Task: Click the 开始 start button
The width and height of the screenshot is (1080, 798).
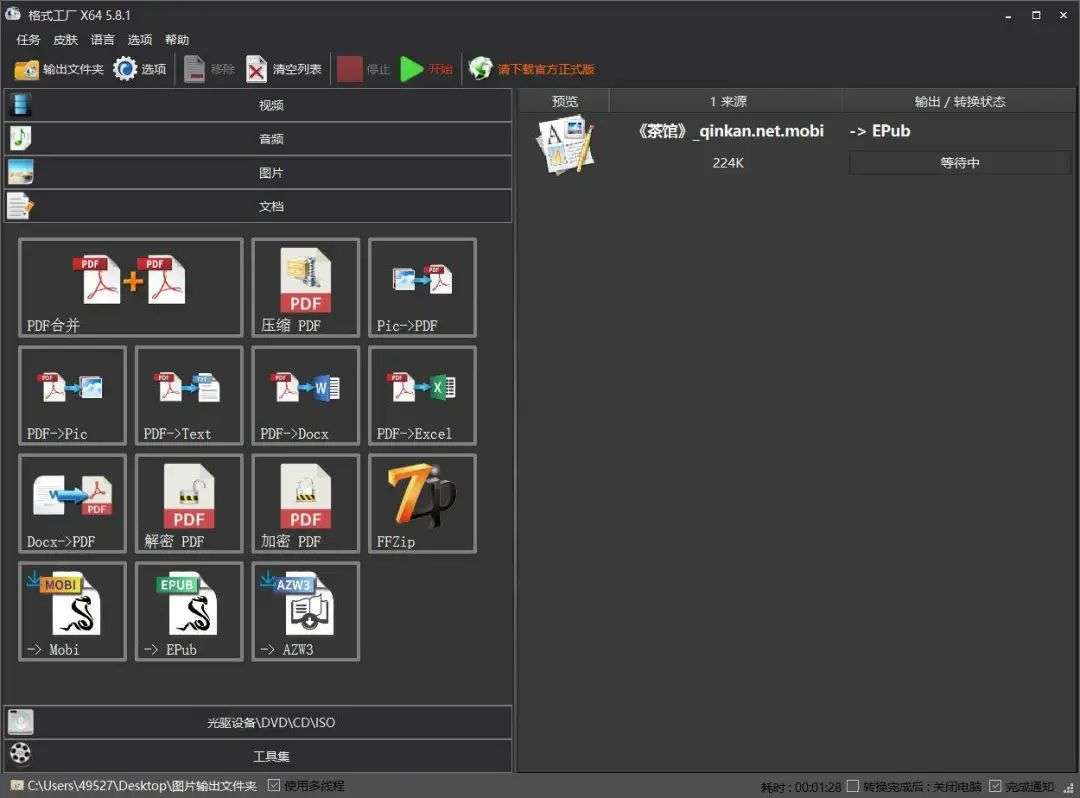Action: pos(427,69)
